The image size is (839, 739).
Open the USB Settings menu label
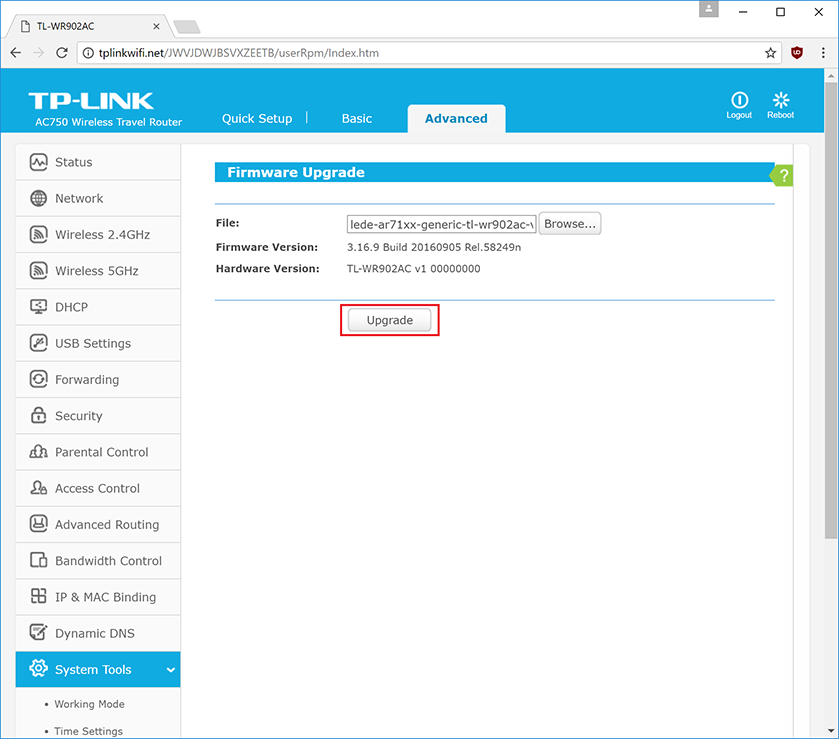tap(93, 344)
